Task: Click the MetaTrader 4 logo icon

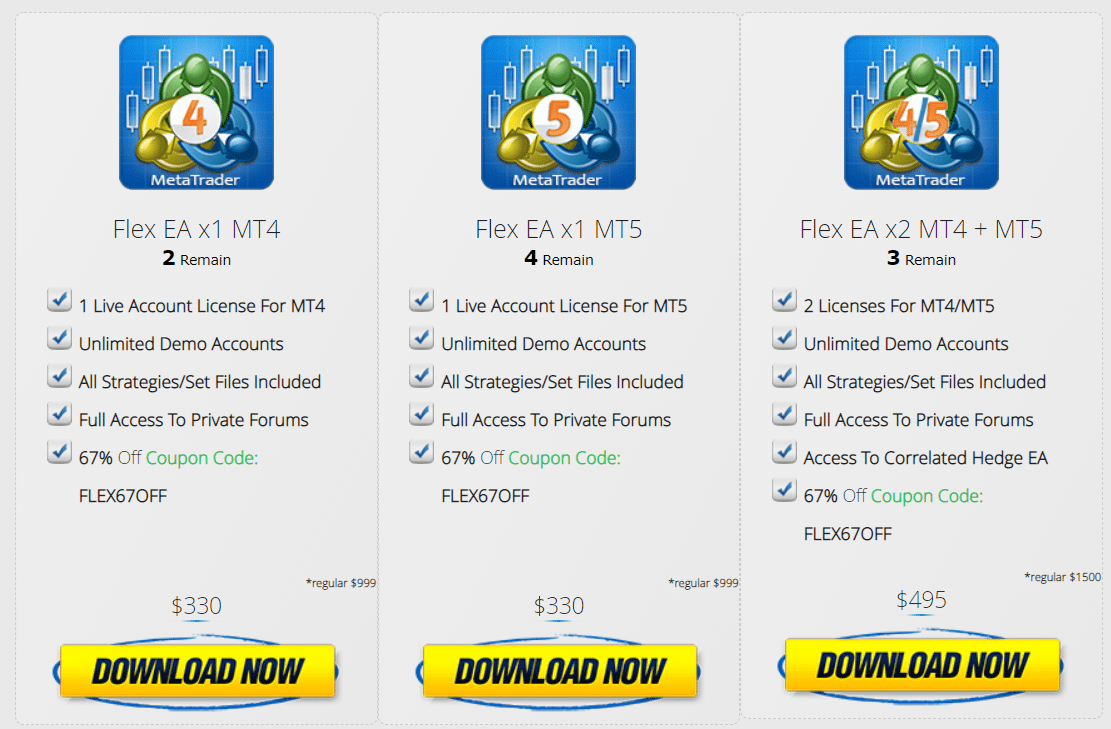Action: tap(196, 113)
